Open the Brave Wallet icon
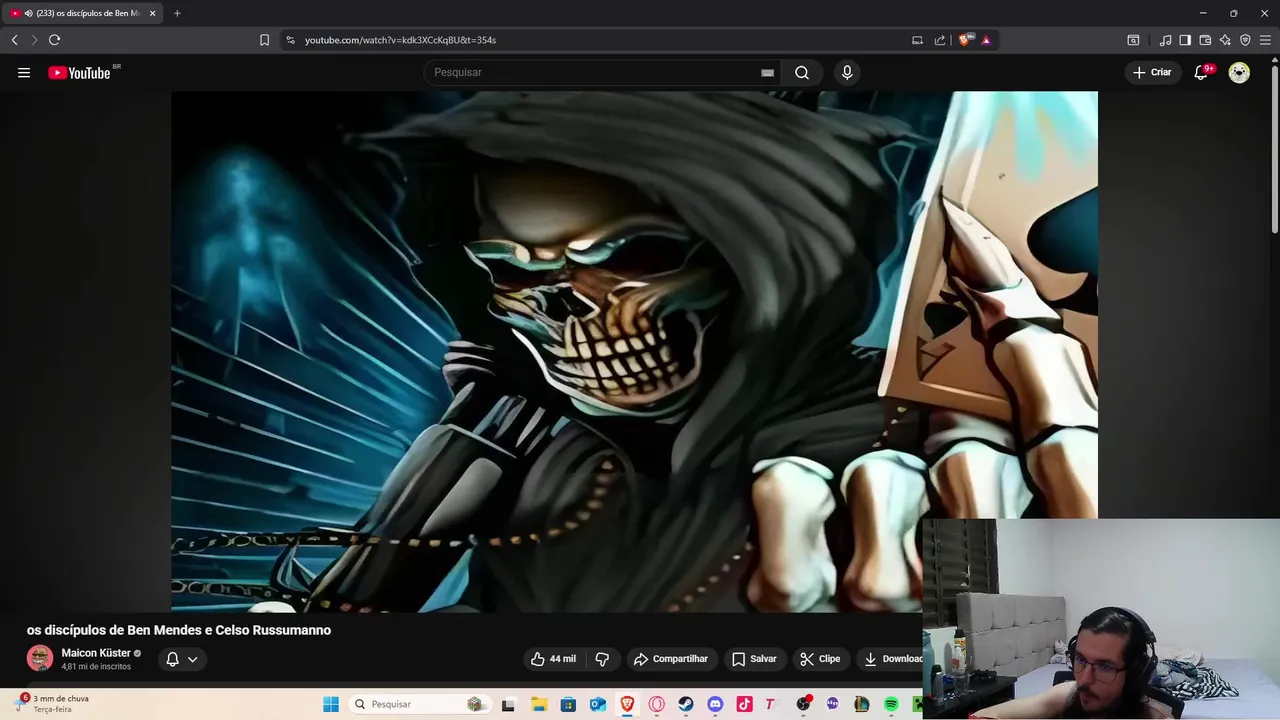Viewport: 1280px width, 720px height. [x=1205, y=40]
